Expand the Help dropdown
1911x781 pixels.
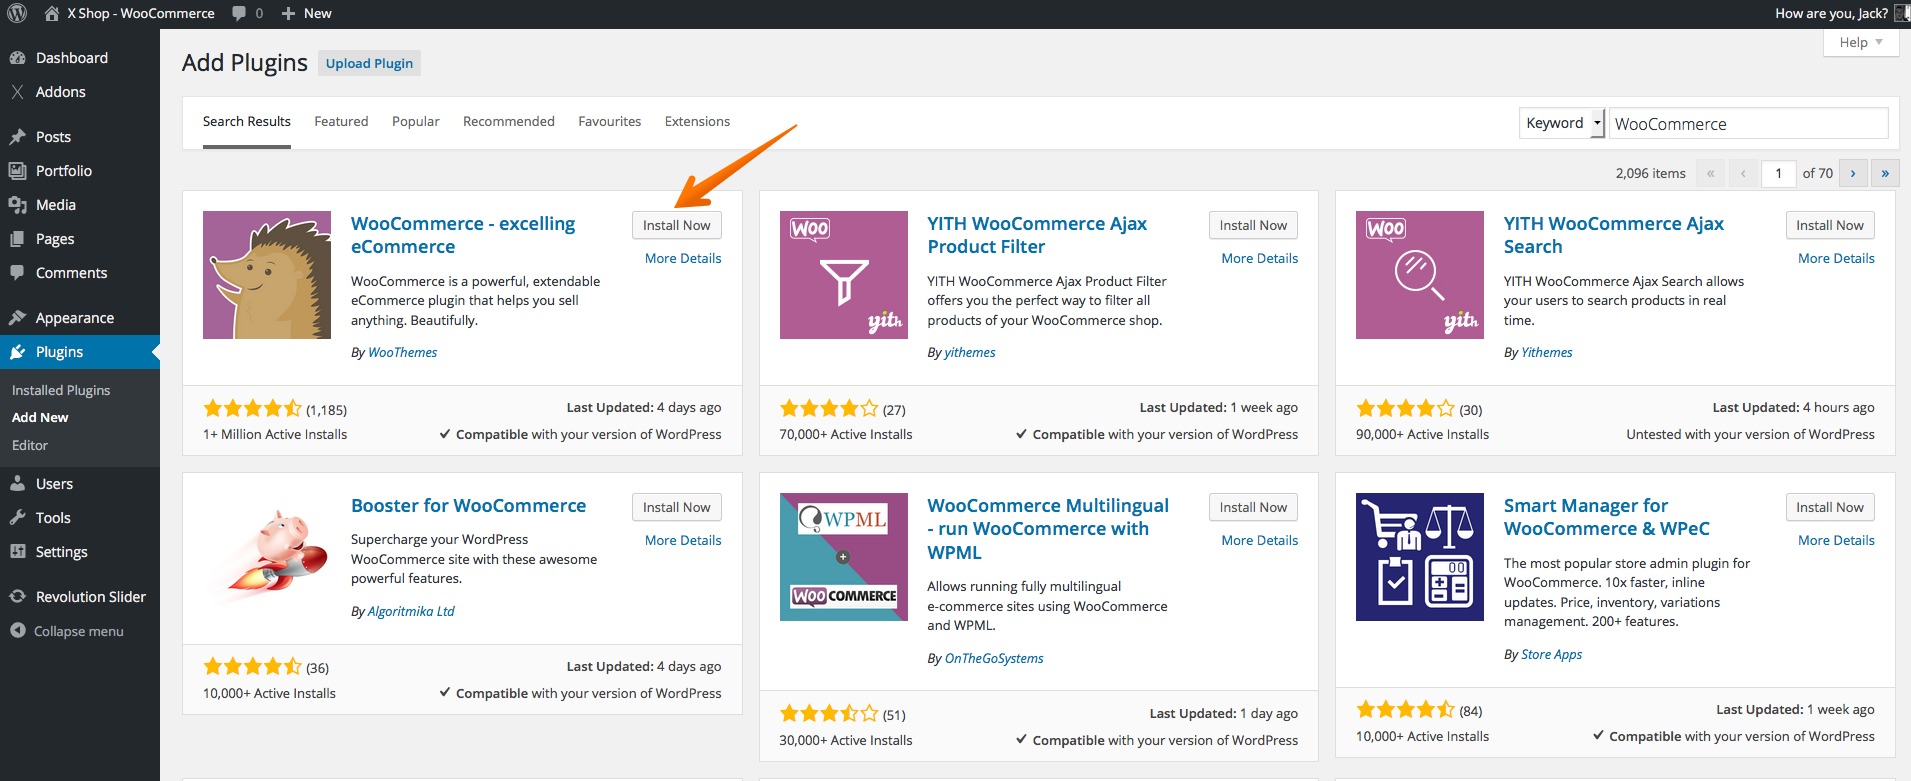pos(1861,42)
